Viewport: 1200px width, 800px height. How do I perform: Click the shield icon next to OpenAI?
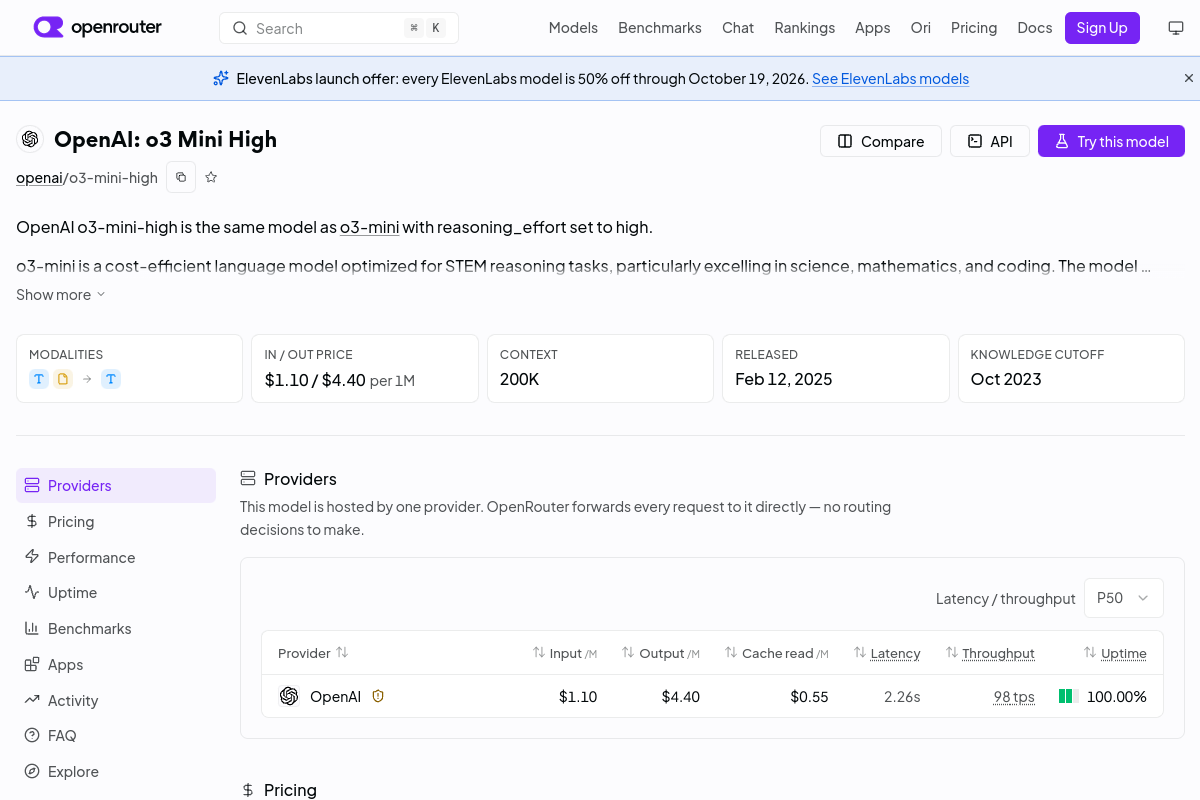pyautogui.click(x=378, y=696)
